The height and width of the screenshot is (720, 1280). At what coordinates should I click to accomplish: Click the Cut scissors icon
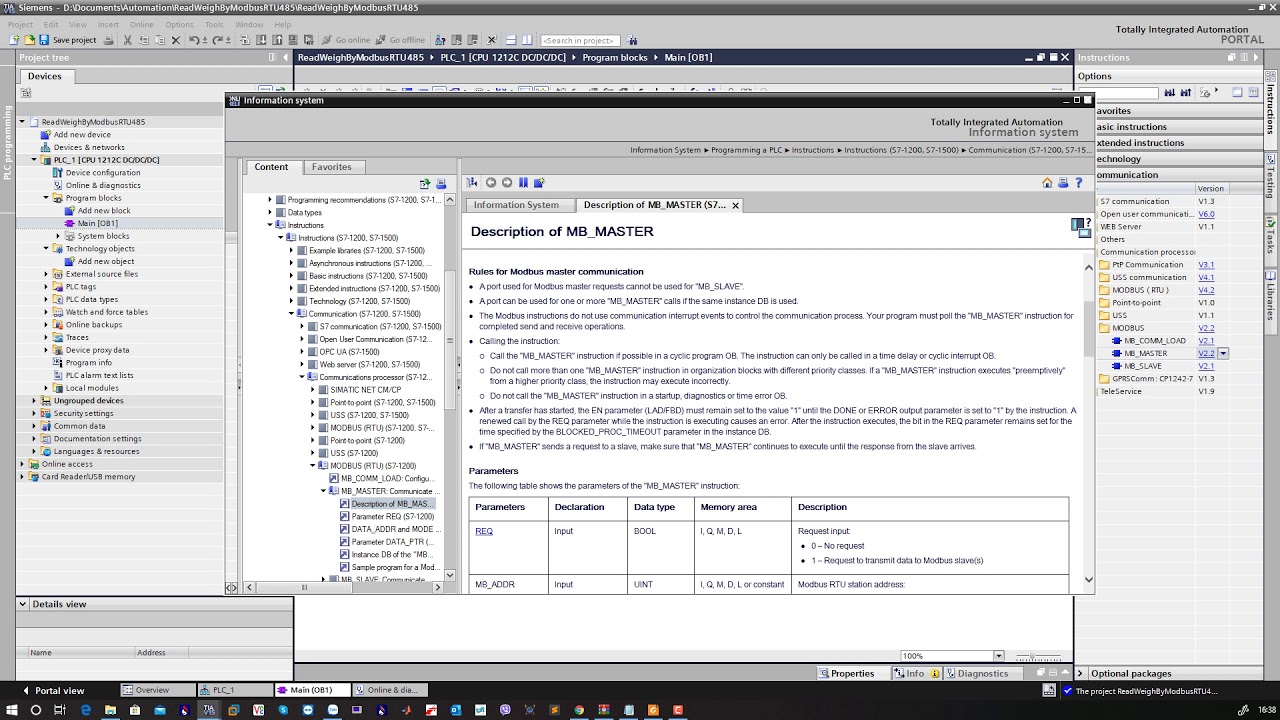pos(128,40)
